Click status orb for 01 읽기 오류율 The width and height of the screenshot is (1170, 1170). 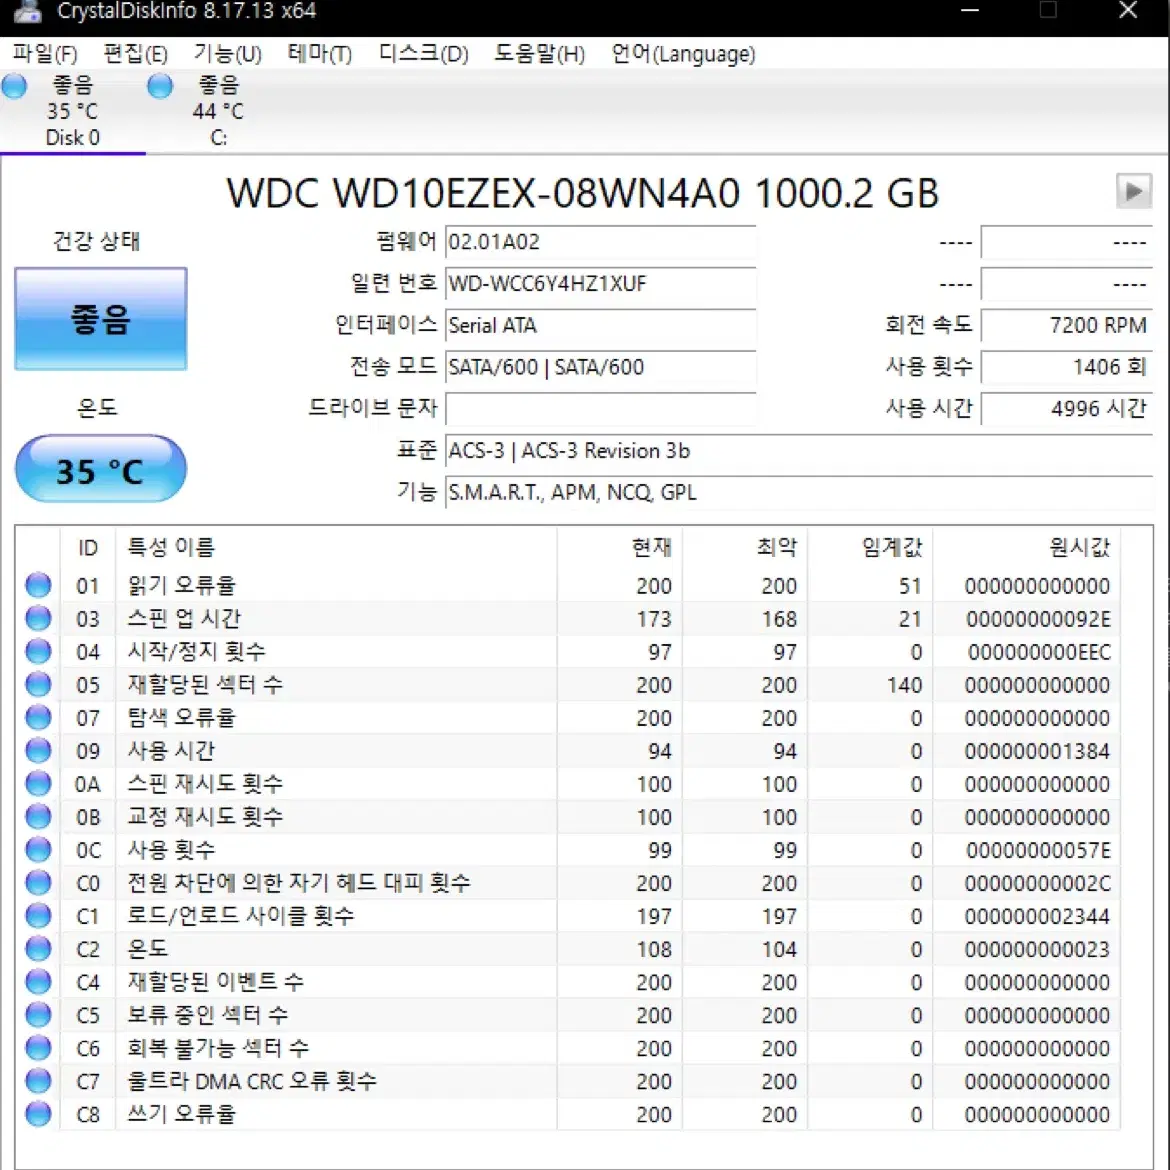coord(38,586)
